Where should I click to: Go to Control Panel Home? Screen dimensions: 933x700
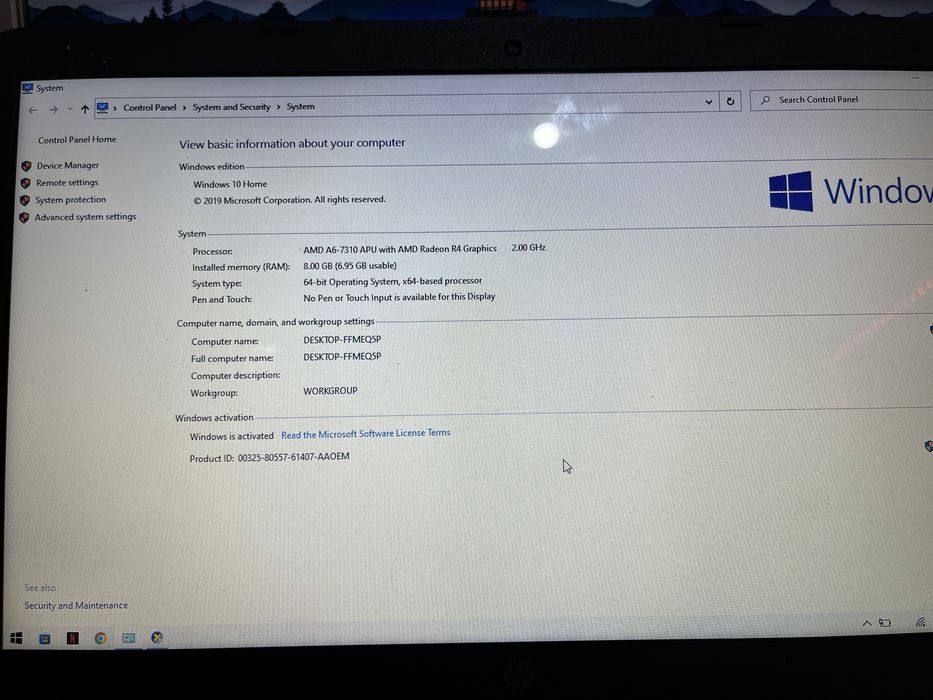77,140
